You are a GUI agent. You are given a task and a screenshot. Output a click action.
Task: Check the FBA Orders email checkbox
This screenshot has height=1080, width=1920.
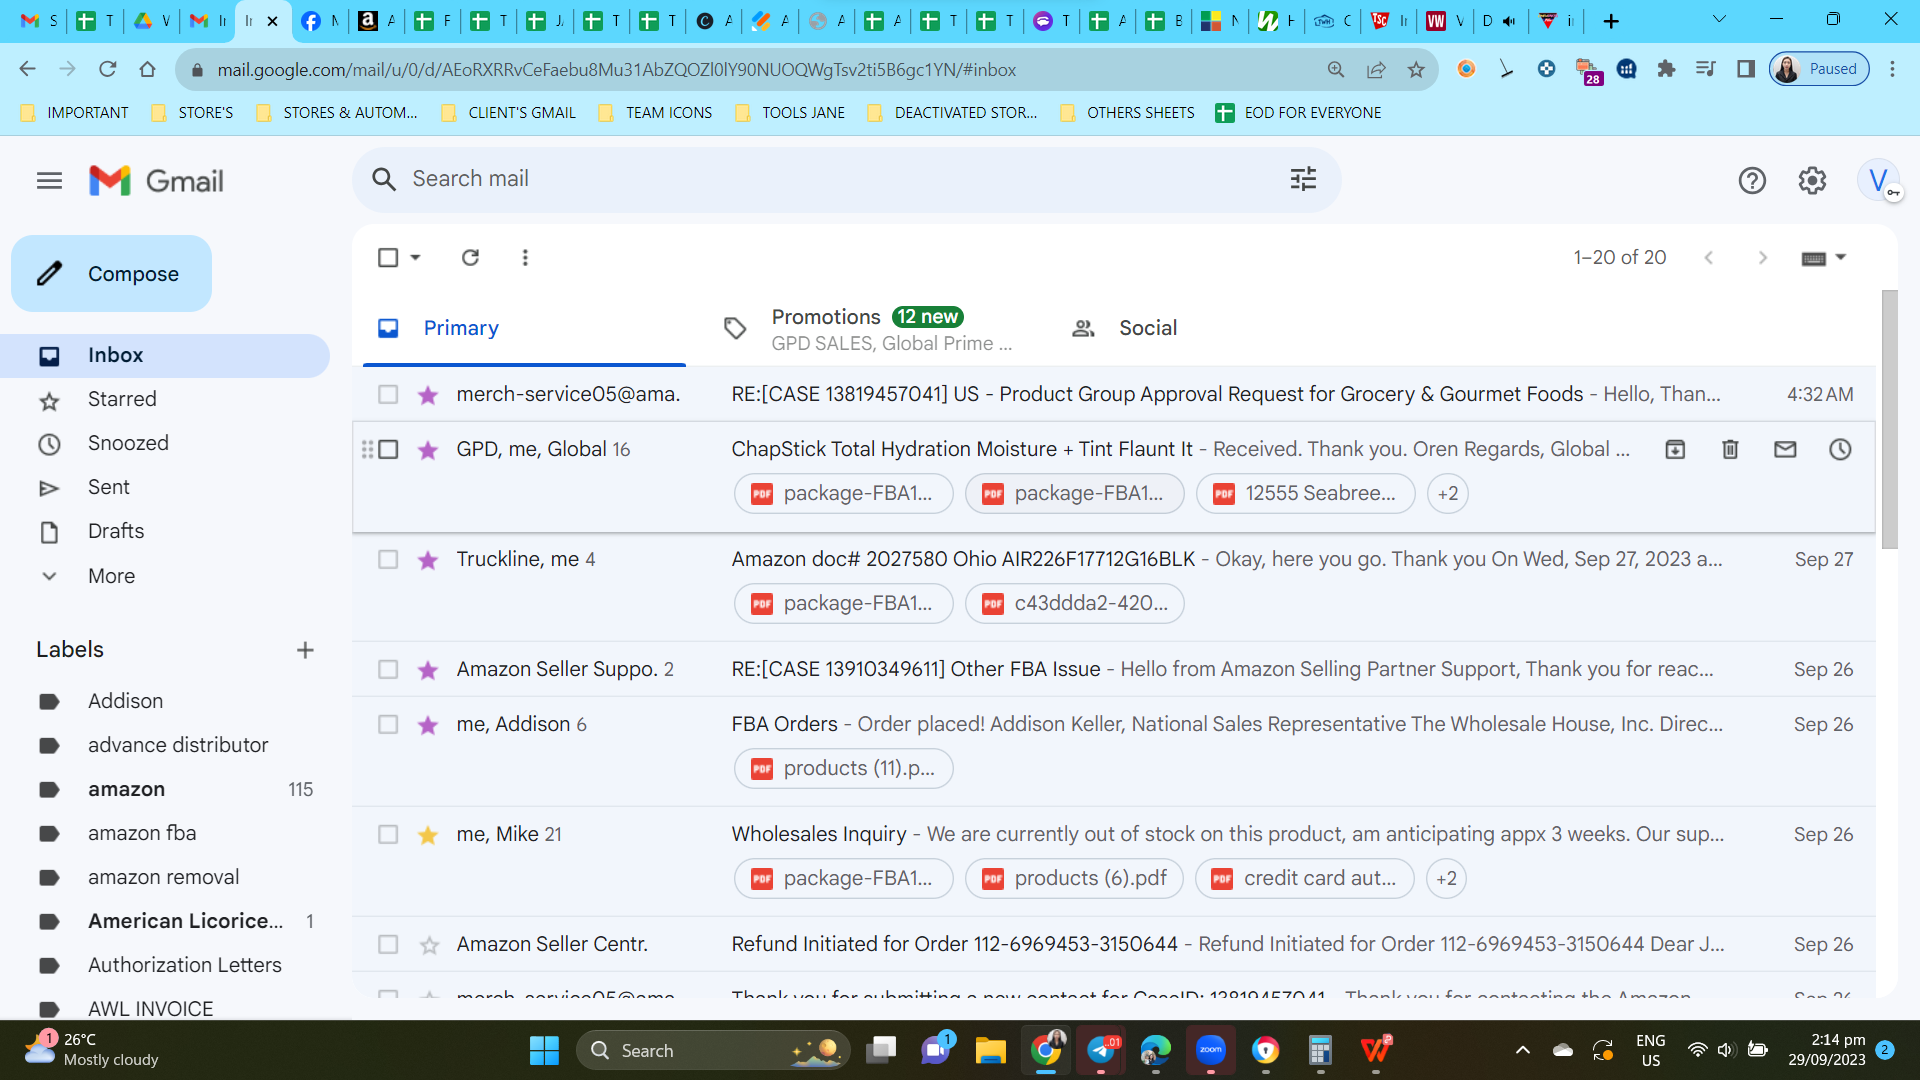tap(388, 725)
